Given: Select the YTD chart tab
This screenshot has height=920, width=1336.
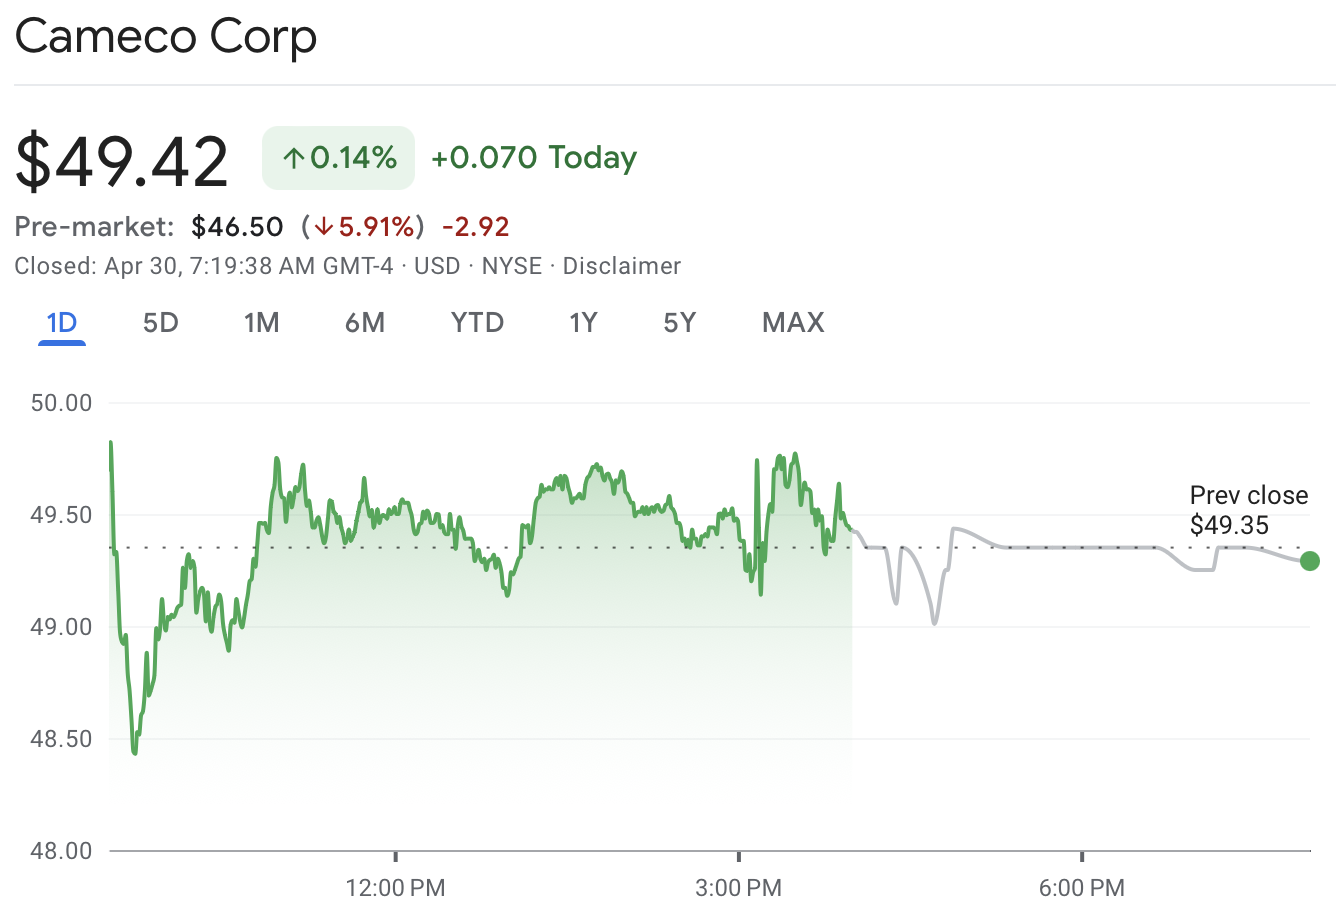Looking at the screenshot, I should coord(477,323).
